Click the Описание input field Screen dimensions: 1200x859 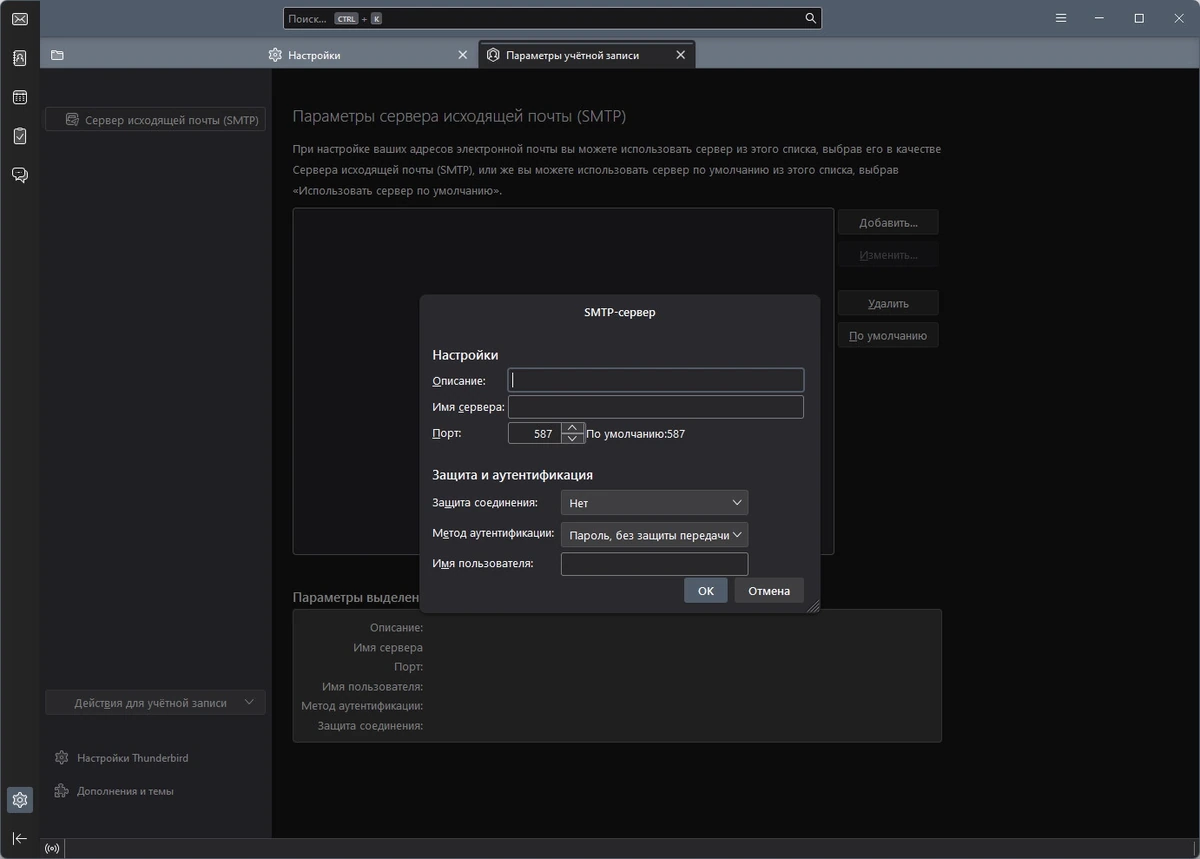tap(656, 380)
